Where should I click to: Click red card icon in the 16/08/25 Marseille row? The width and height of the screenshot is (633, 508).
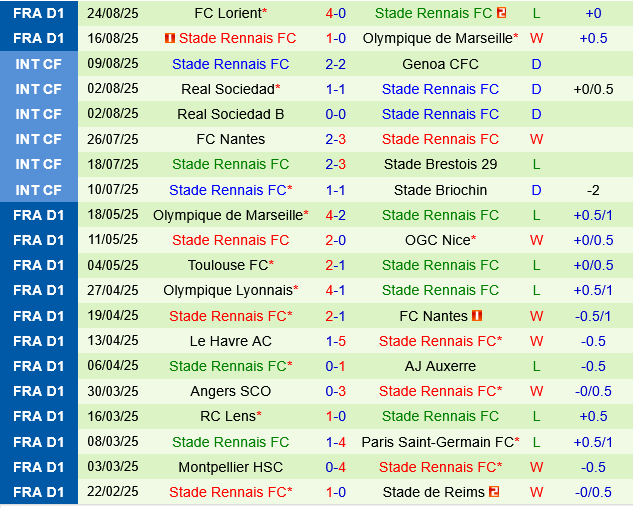tap(170, 39)
